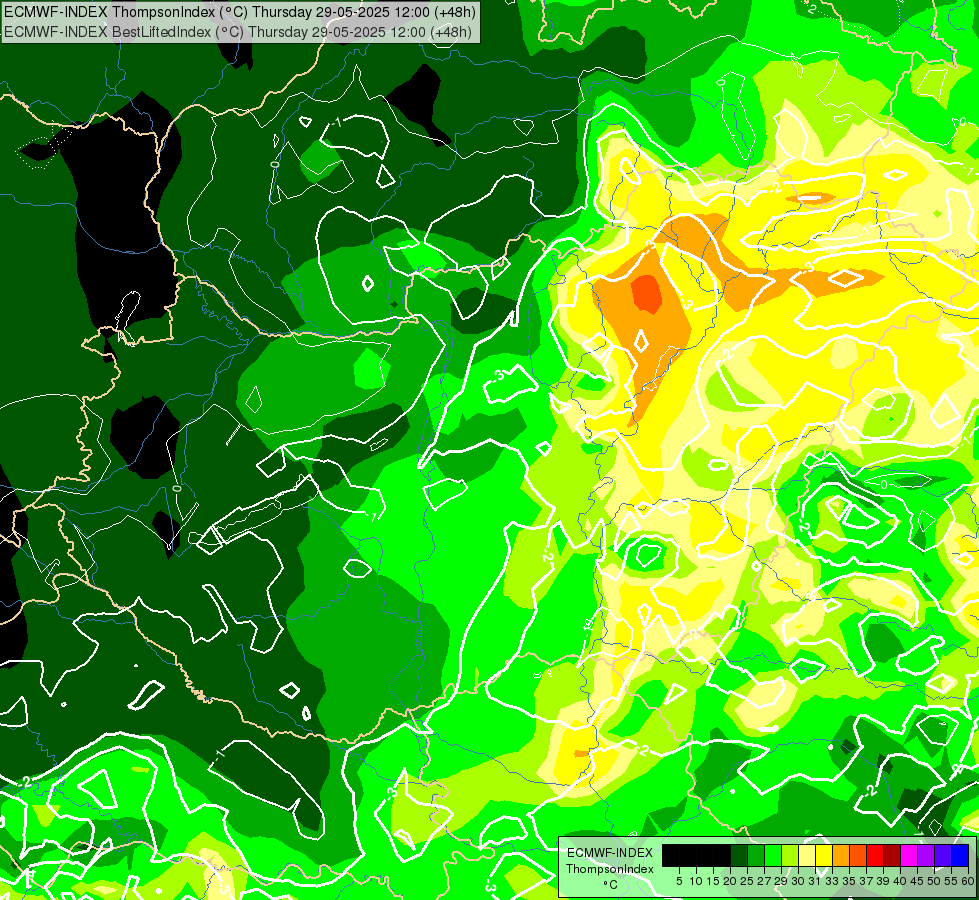Select the yellow-green 29–30 legend swatch
This screenshot has width=979, height=900.
pyautogui.click(x=790, y=855)
